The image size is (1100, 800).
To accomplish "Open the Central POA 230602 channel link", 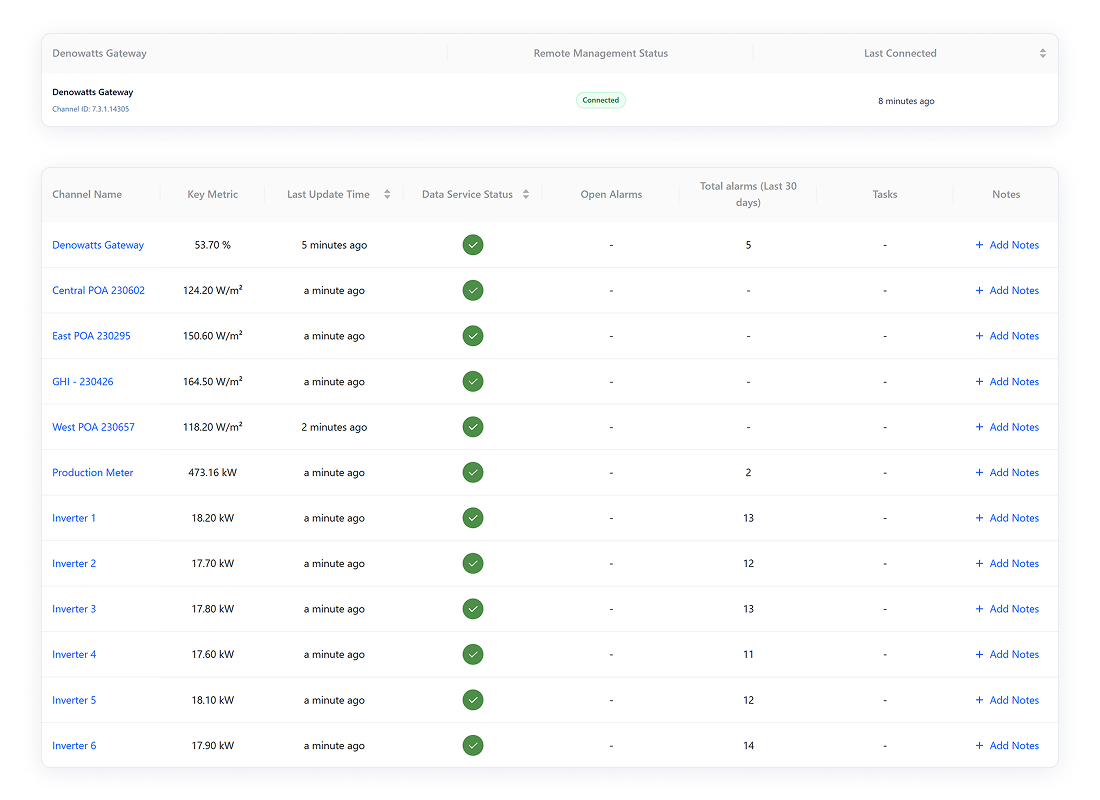I will point(98,291).
